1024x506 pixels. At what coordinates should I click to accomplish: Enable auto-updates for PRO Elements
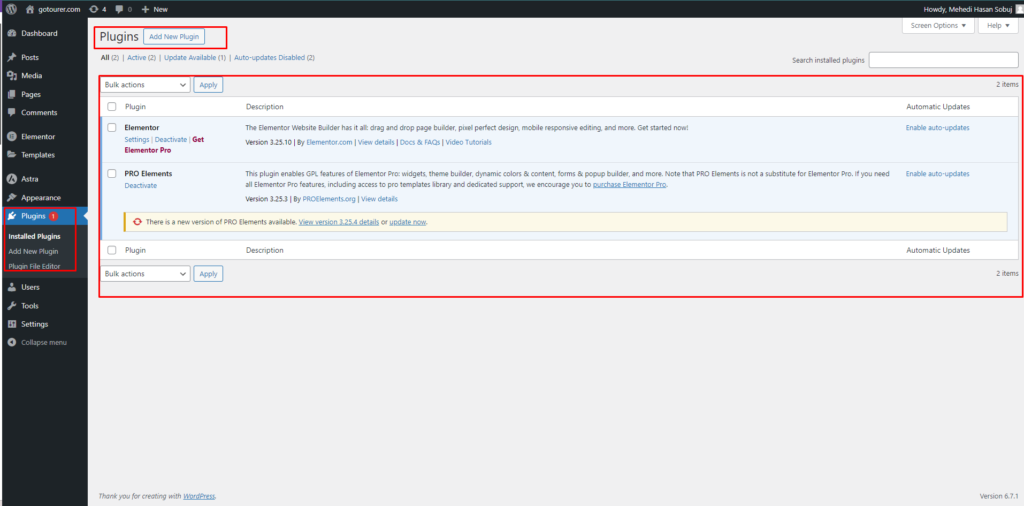[x=937, y=174]
